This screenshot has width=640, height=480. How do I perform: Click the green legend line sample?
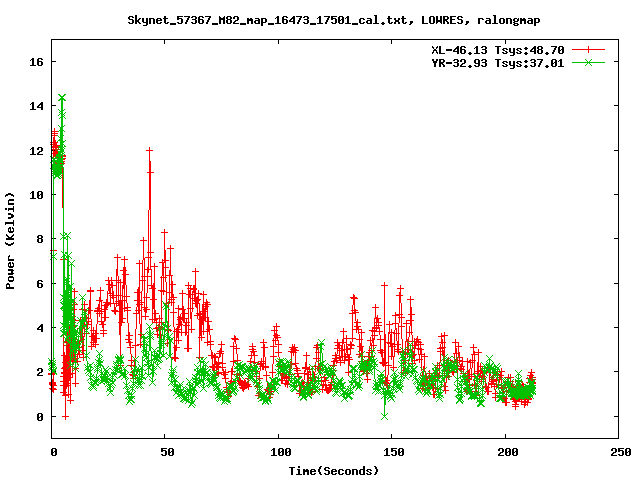pos(588,62)
